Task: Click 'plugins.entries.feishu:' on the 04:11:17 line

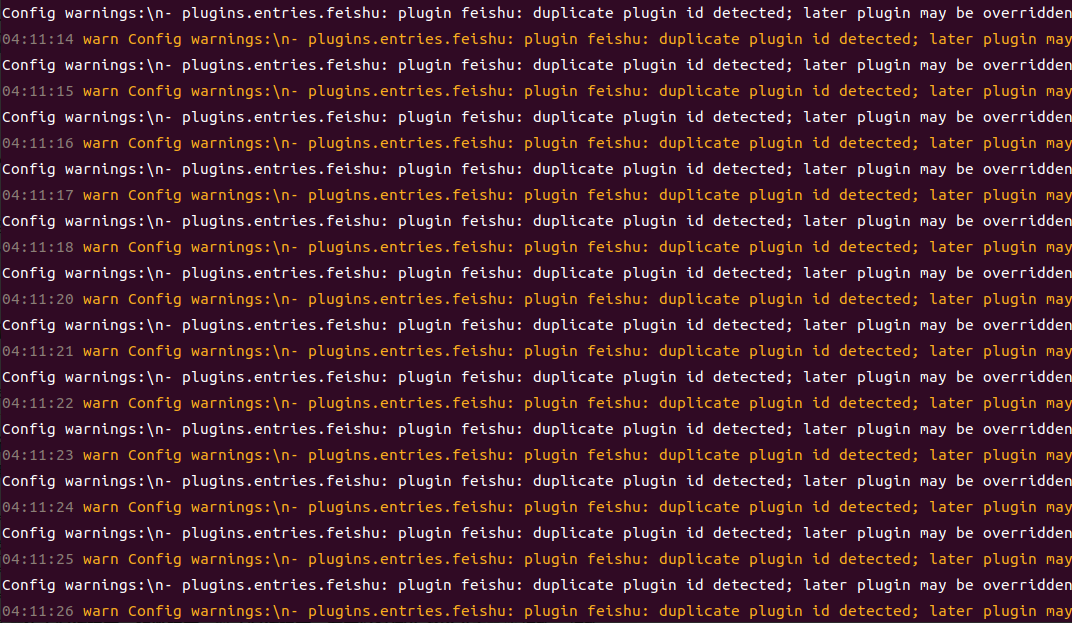Action: coord(411,196)
